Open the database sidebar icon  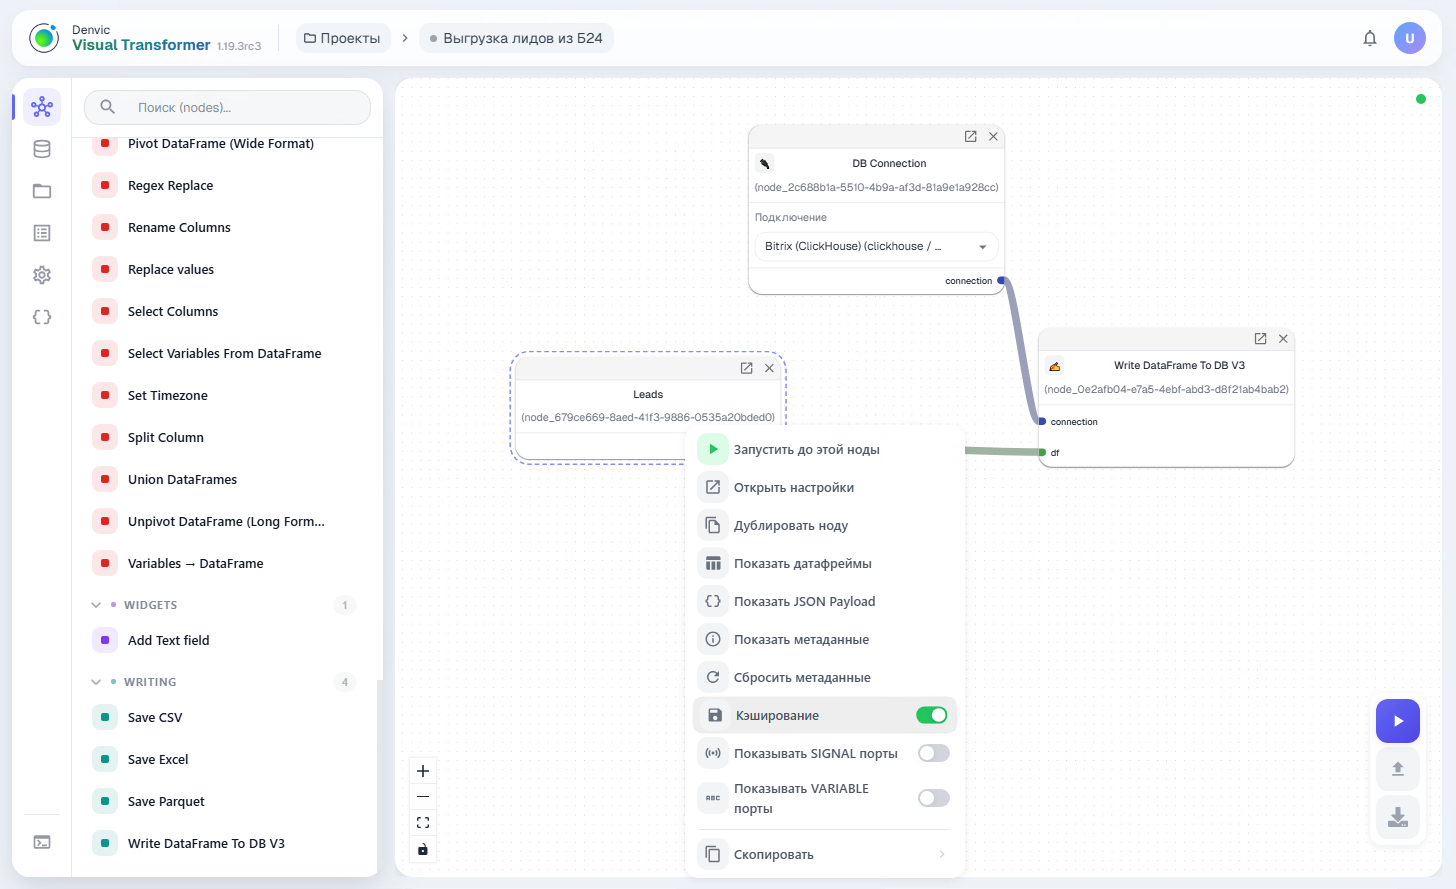(42, 149)
